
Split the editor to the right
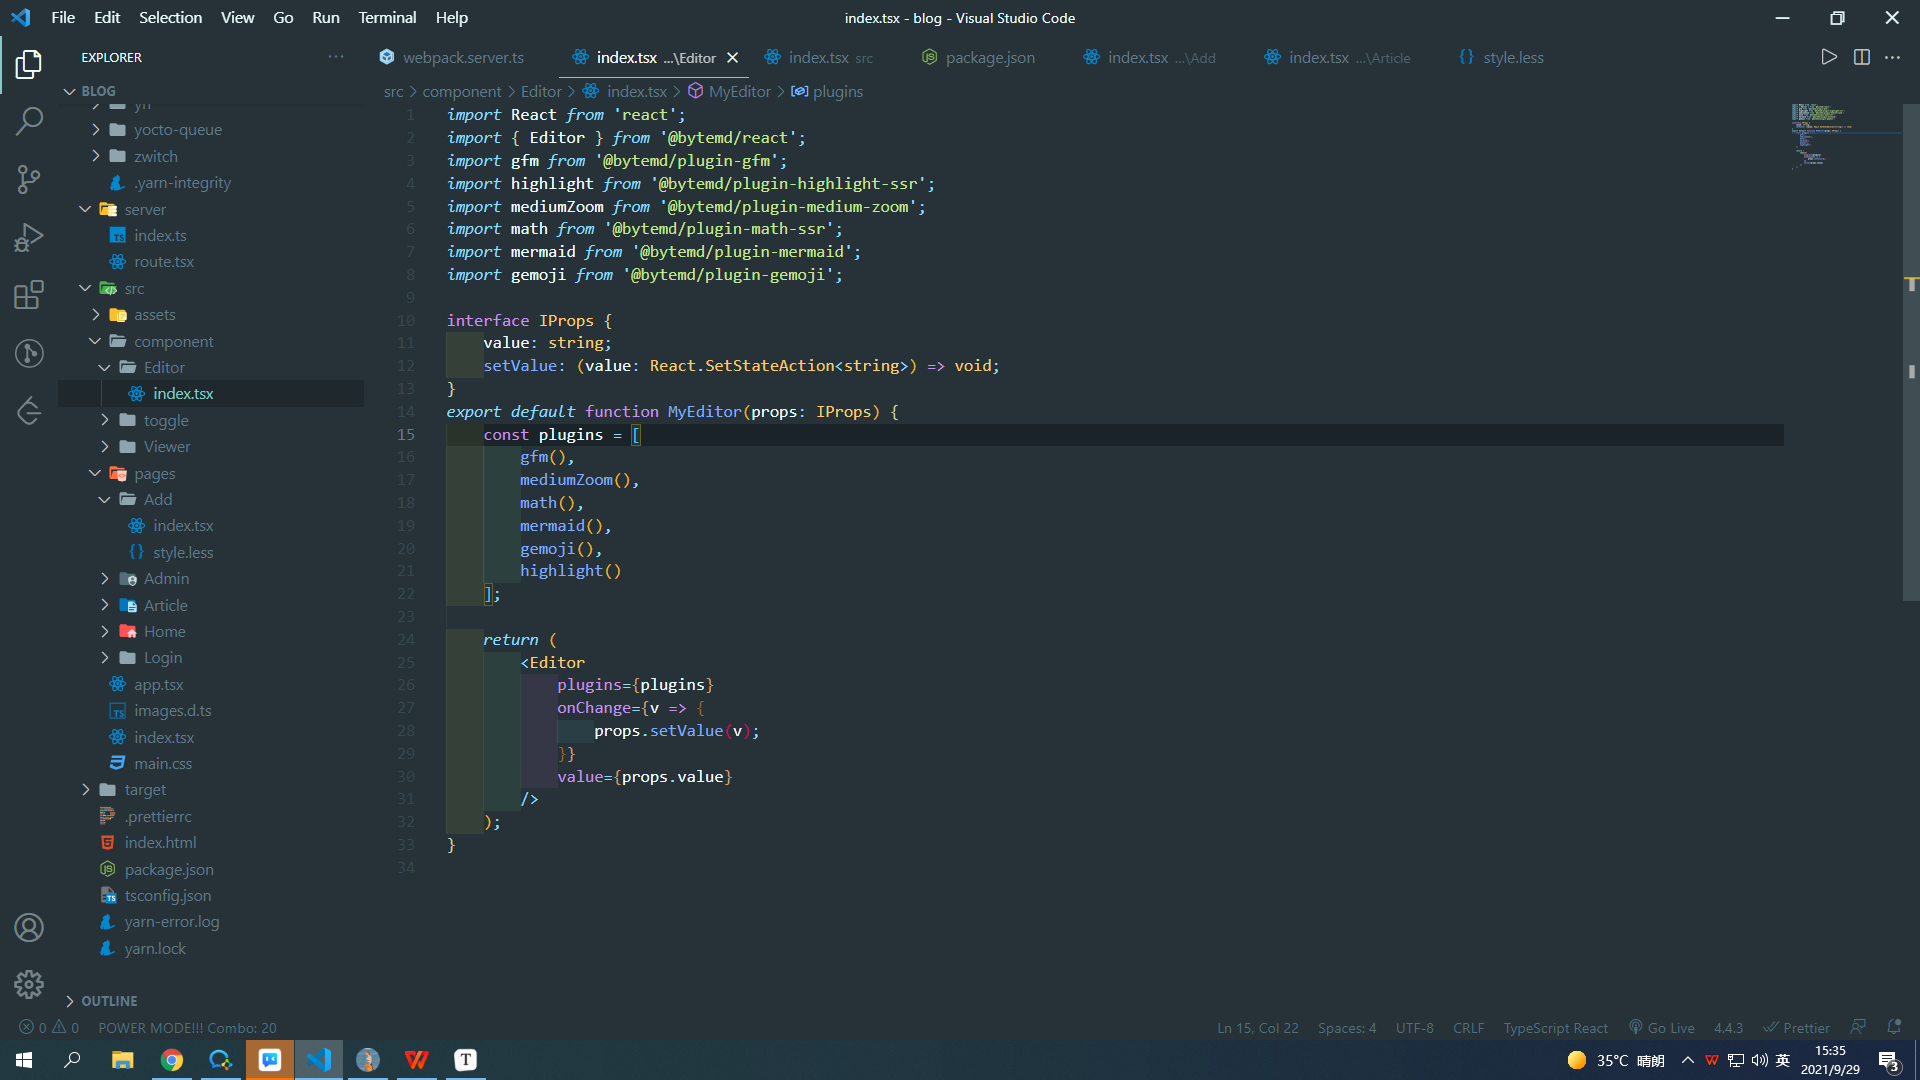(1861, 57)
